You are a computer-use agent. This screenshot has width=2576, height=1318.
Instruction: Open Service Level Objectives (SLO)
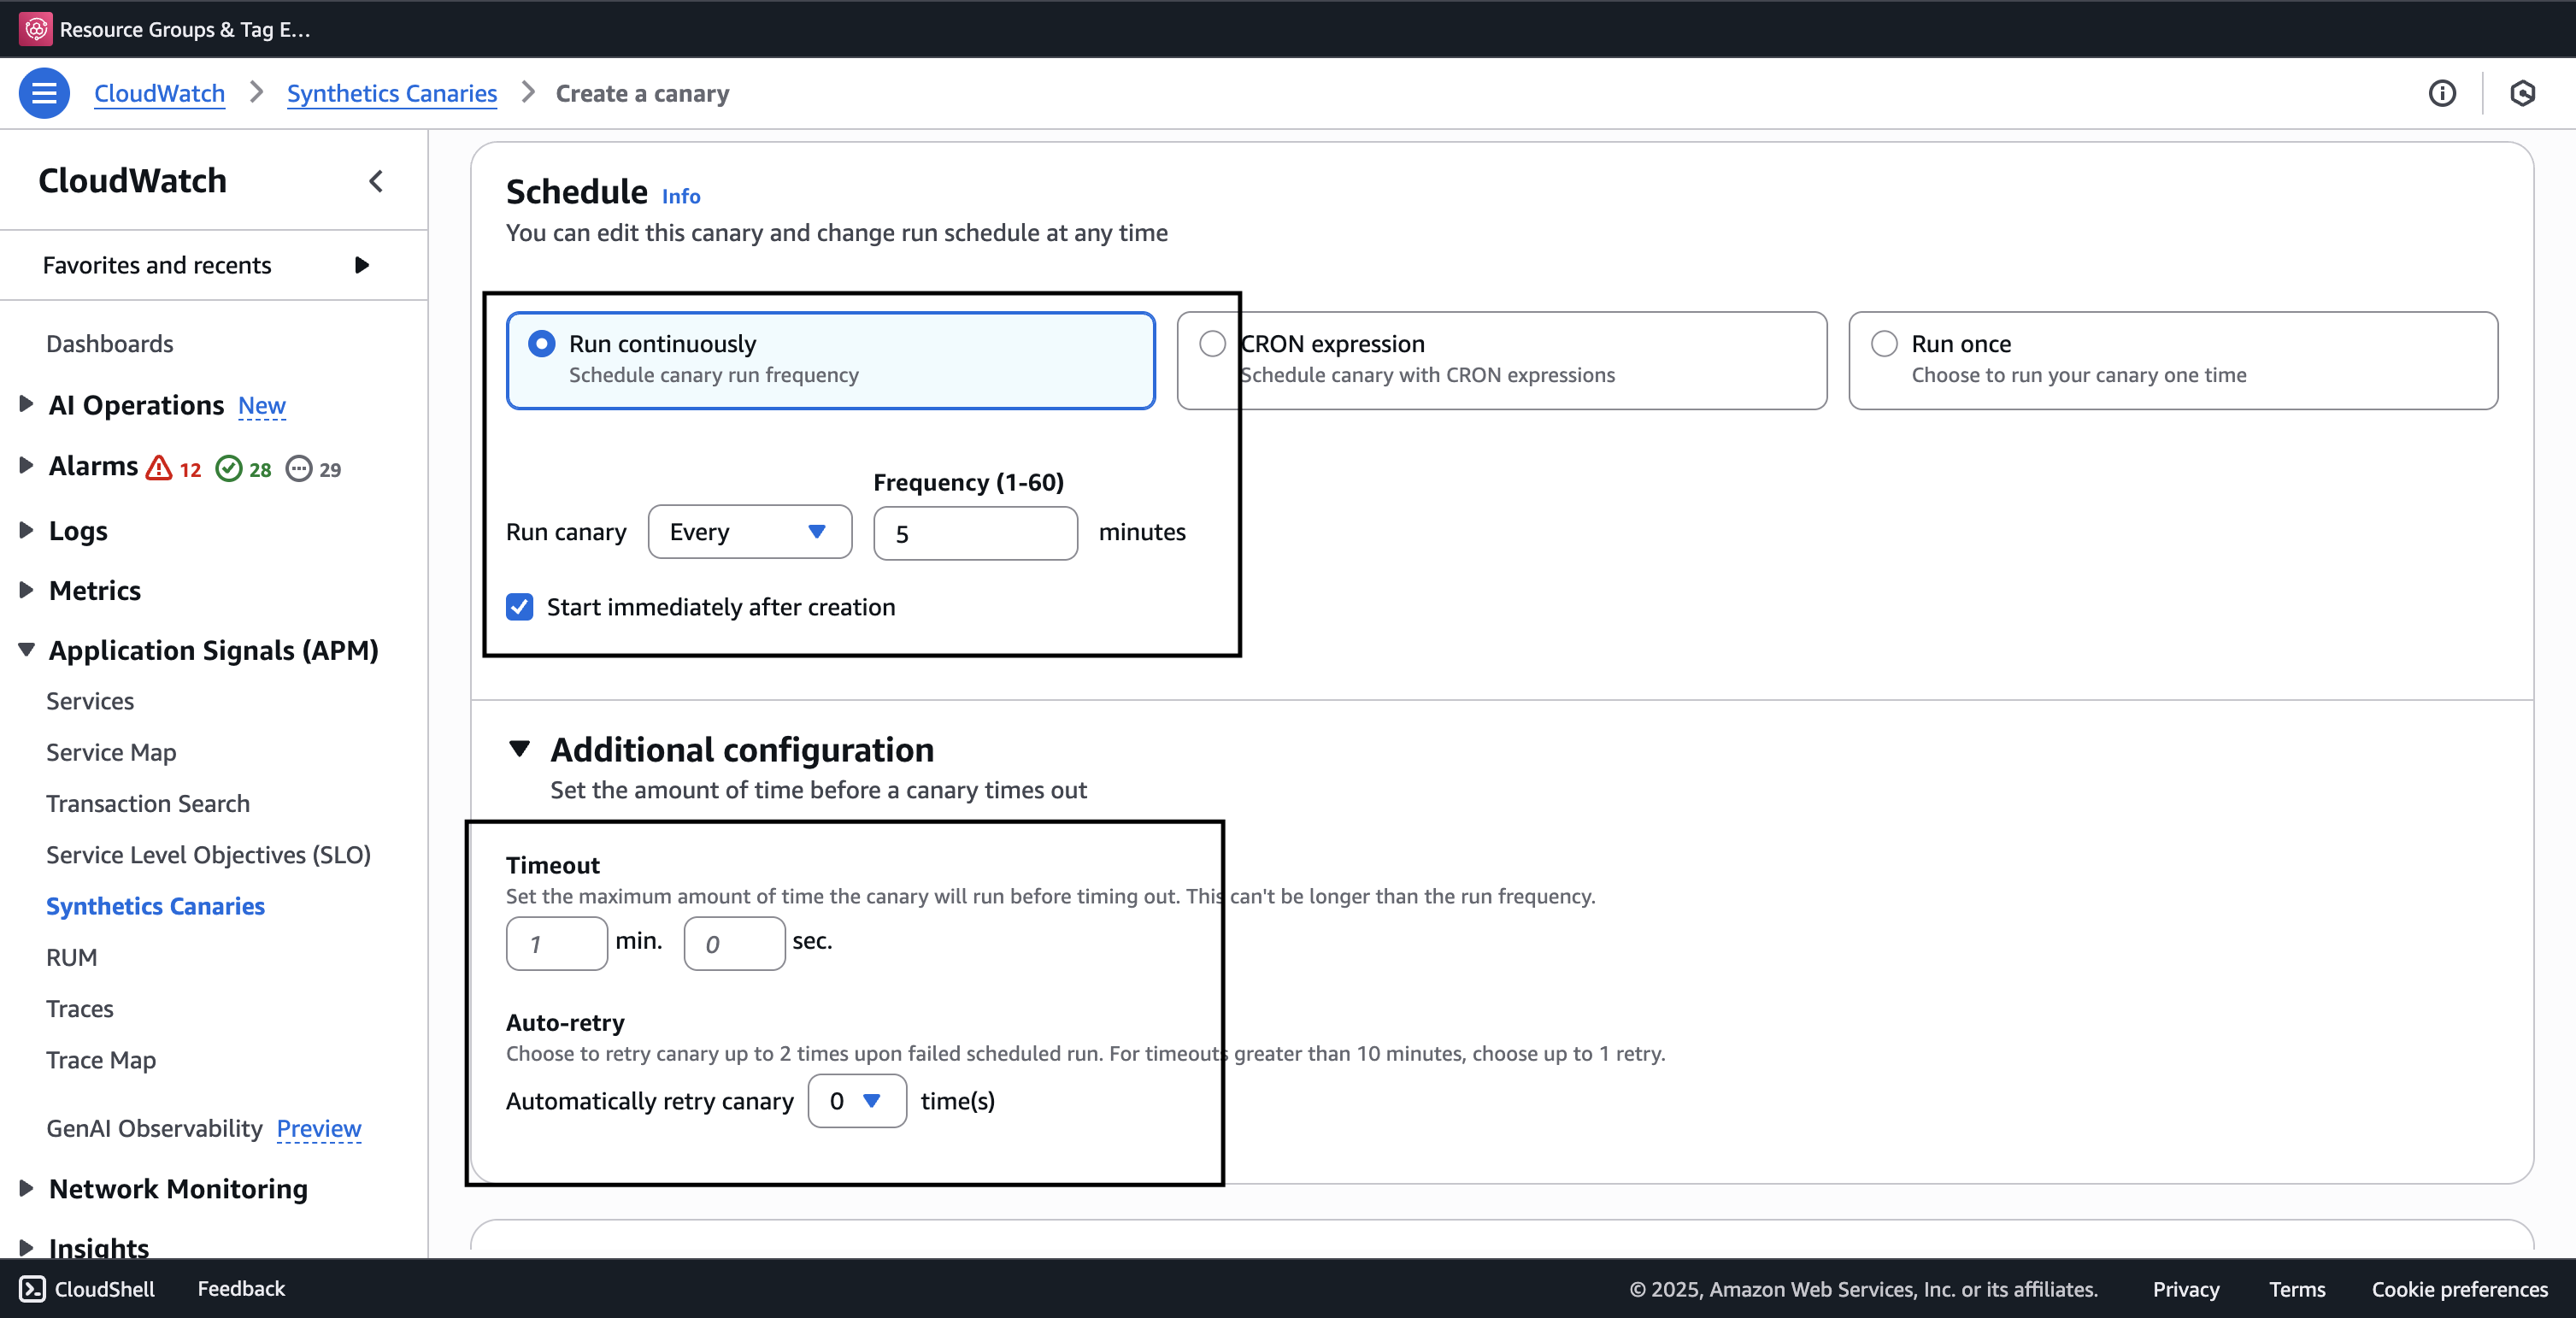[208, 855]
